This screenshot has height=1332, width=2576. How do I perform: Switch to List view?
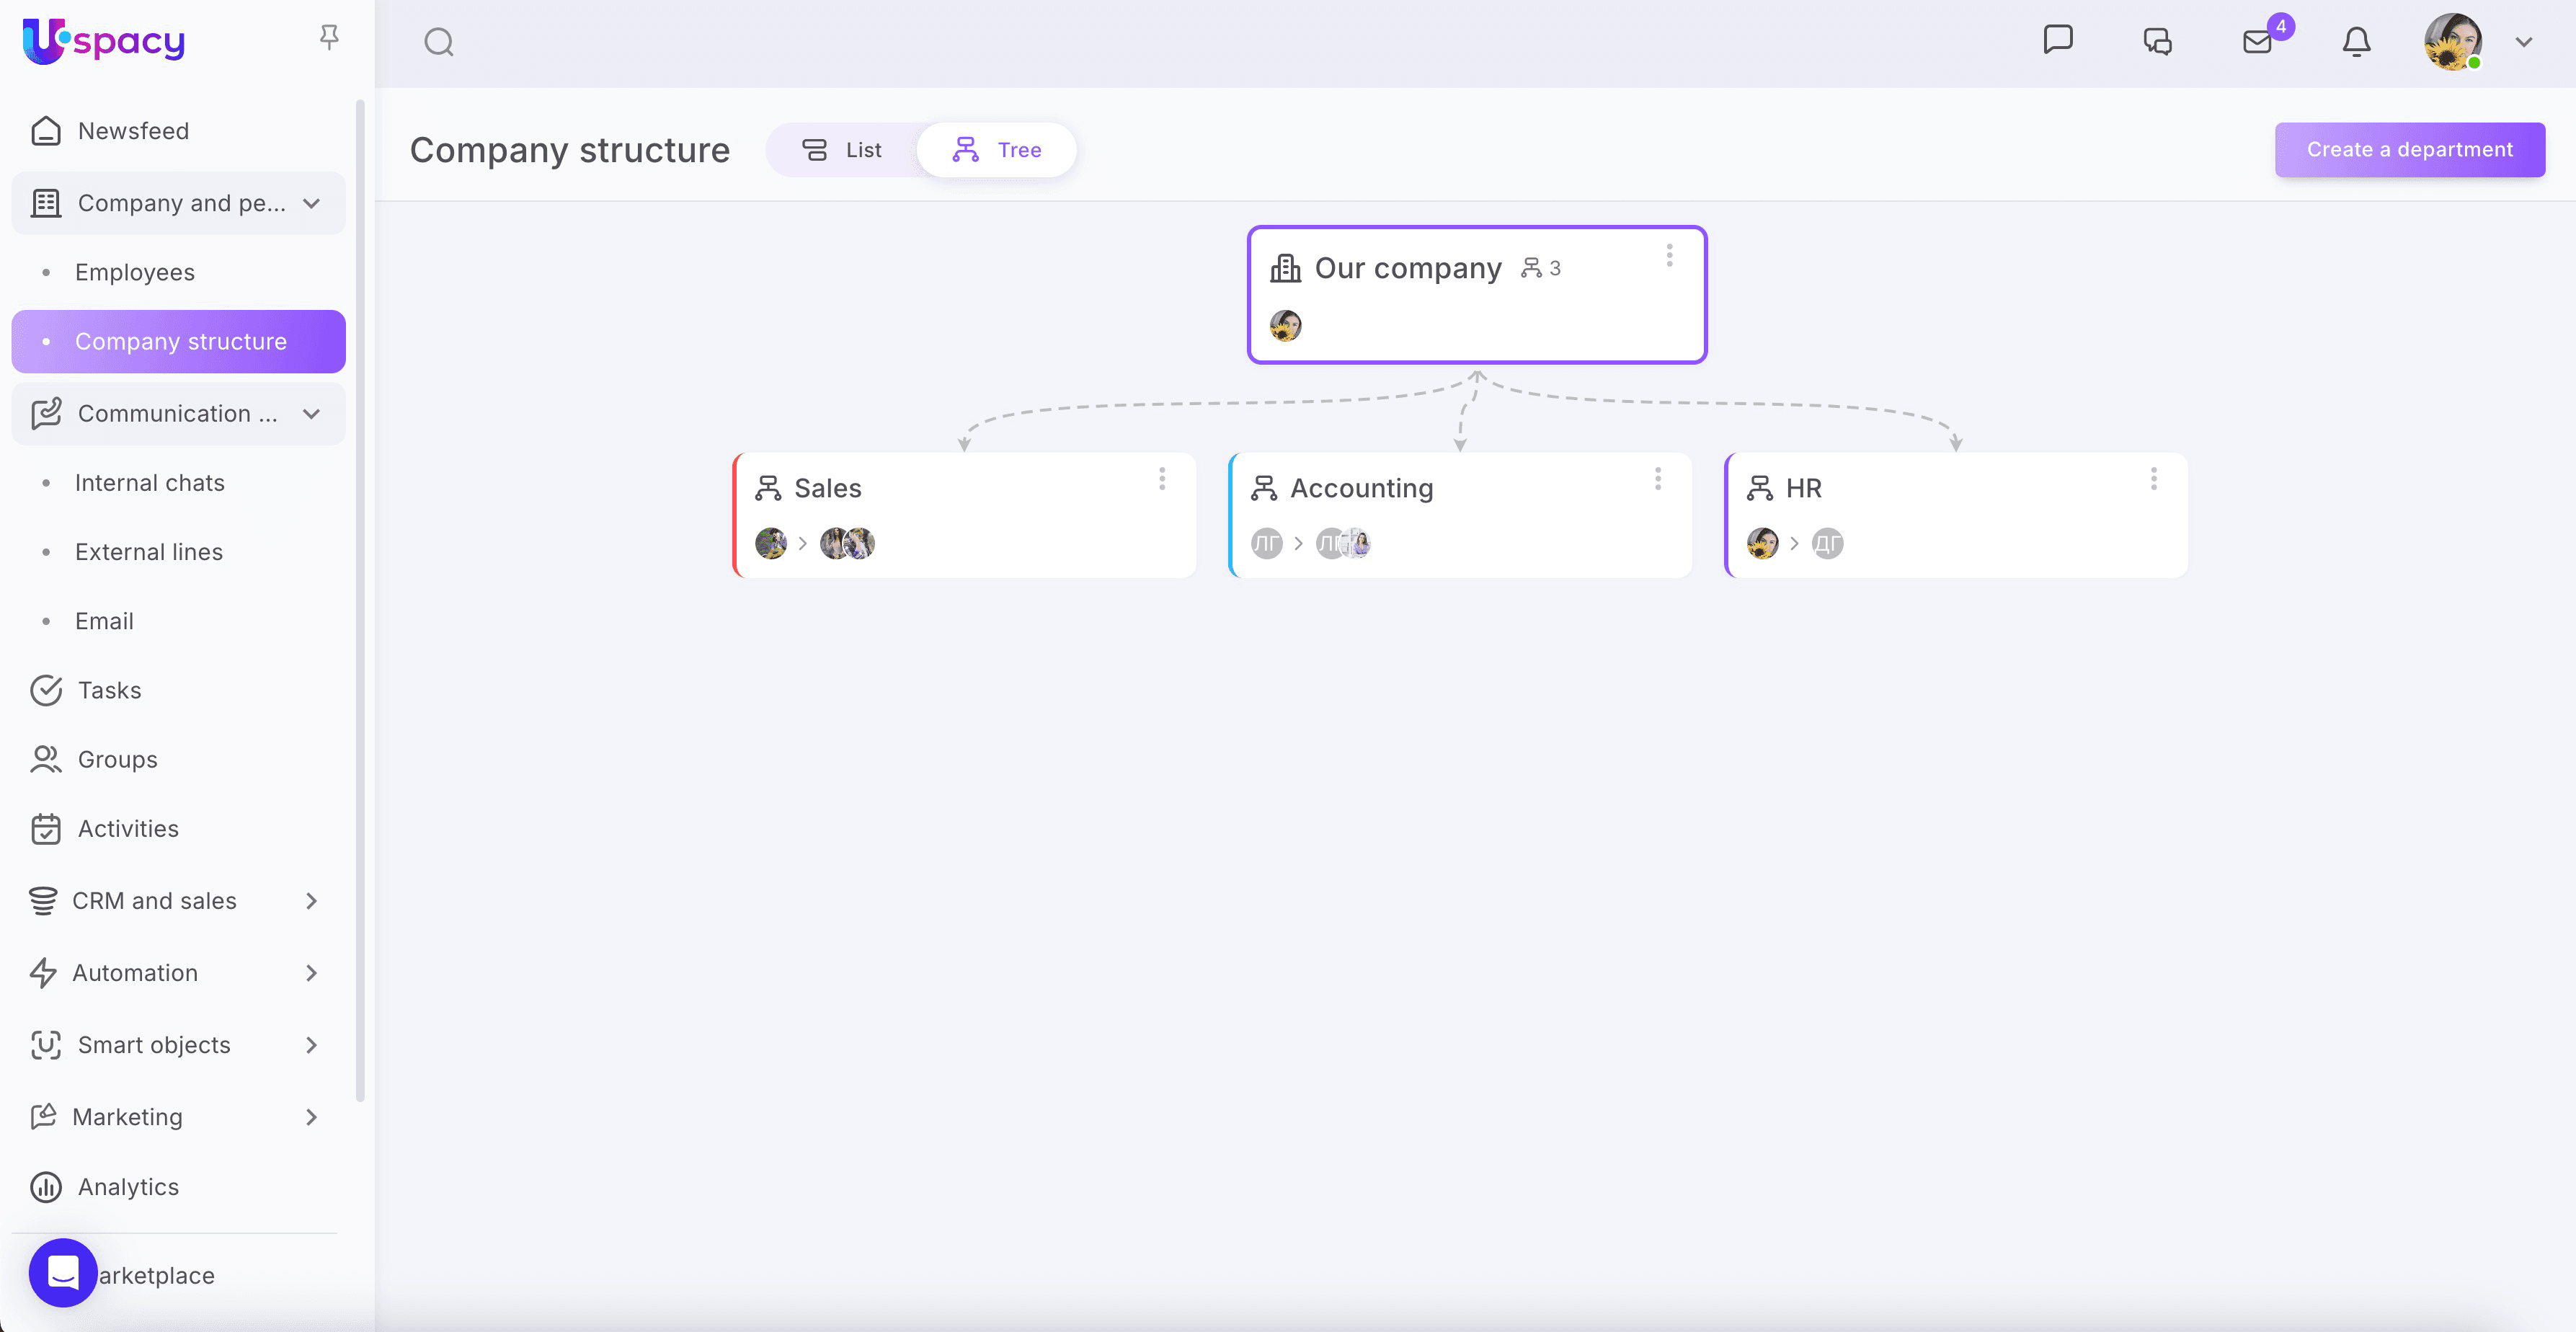(x=842, y=150)
